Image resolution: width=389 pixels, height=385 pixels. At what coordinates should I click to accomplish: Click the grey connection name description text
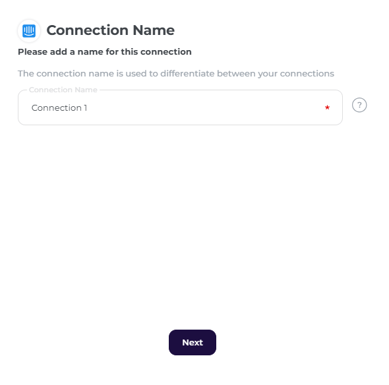point(176,74)
